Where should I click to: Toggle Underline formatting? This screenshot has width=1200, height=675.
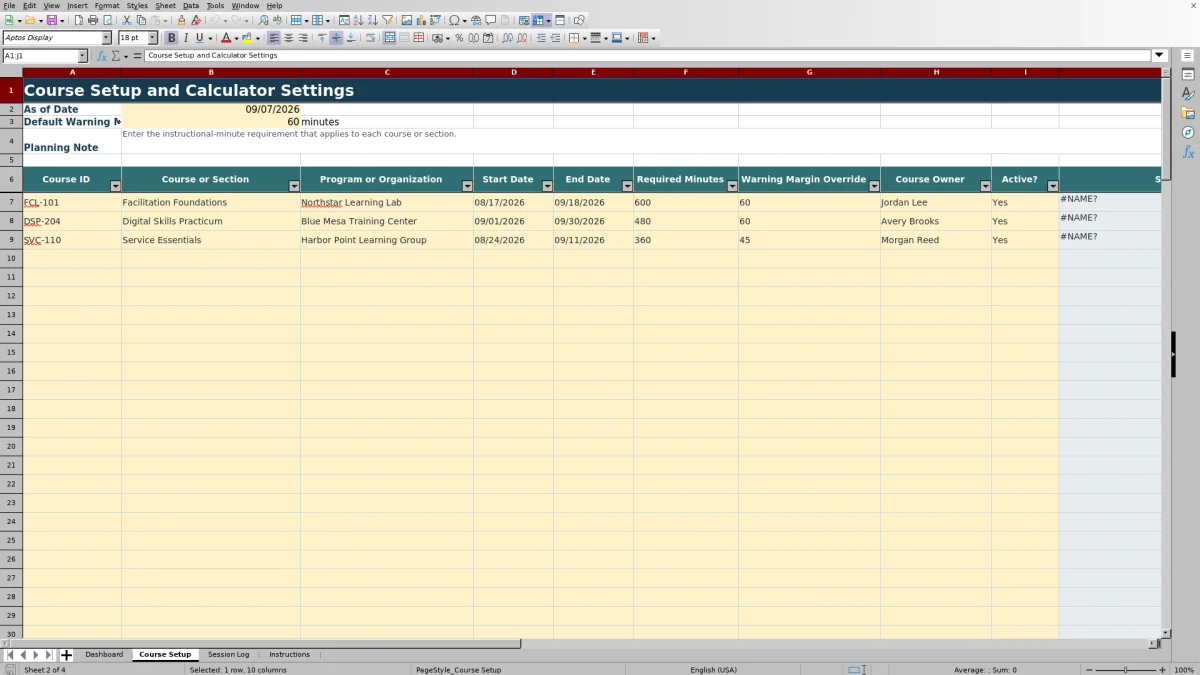pyautogui.click(x=199, y=38)
